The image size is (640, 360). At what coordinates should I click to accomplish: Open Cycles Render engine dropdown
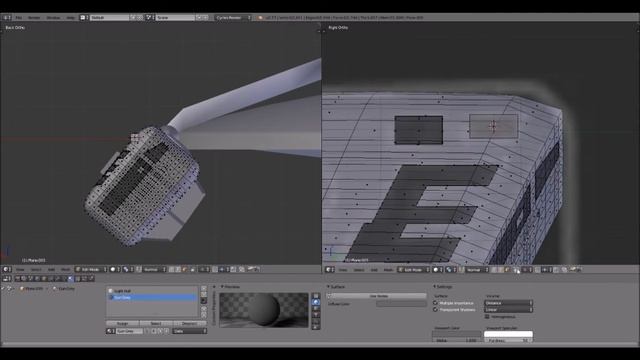(233, 18)
